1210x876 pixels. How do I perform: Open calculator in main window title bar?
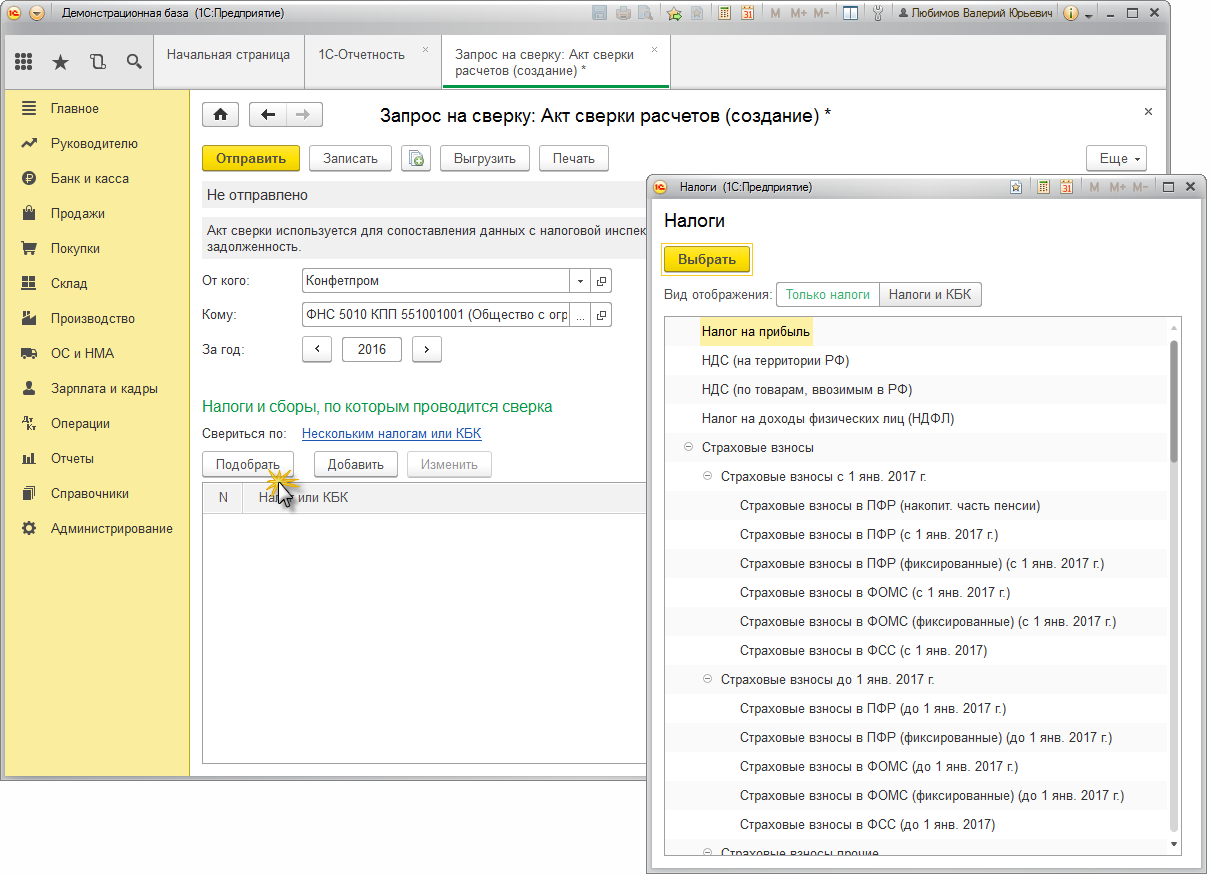tap(726, 14)
